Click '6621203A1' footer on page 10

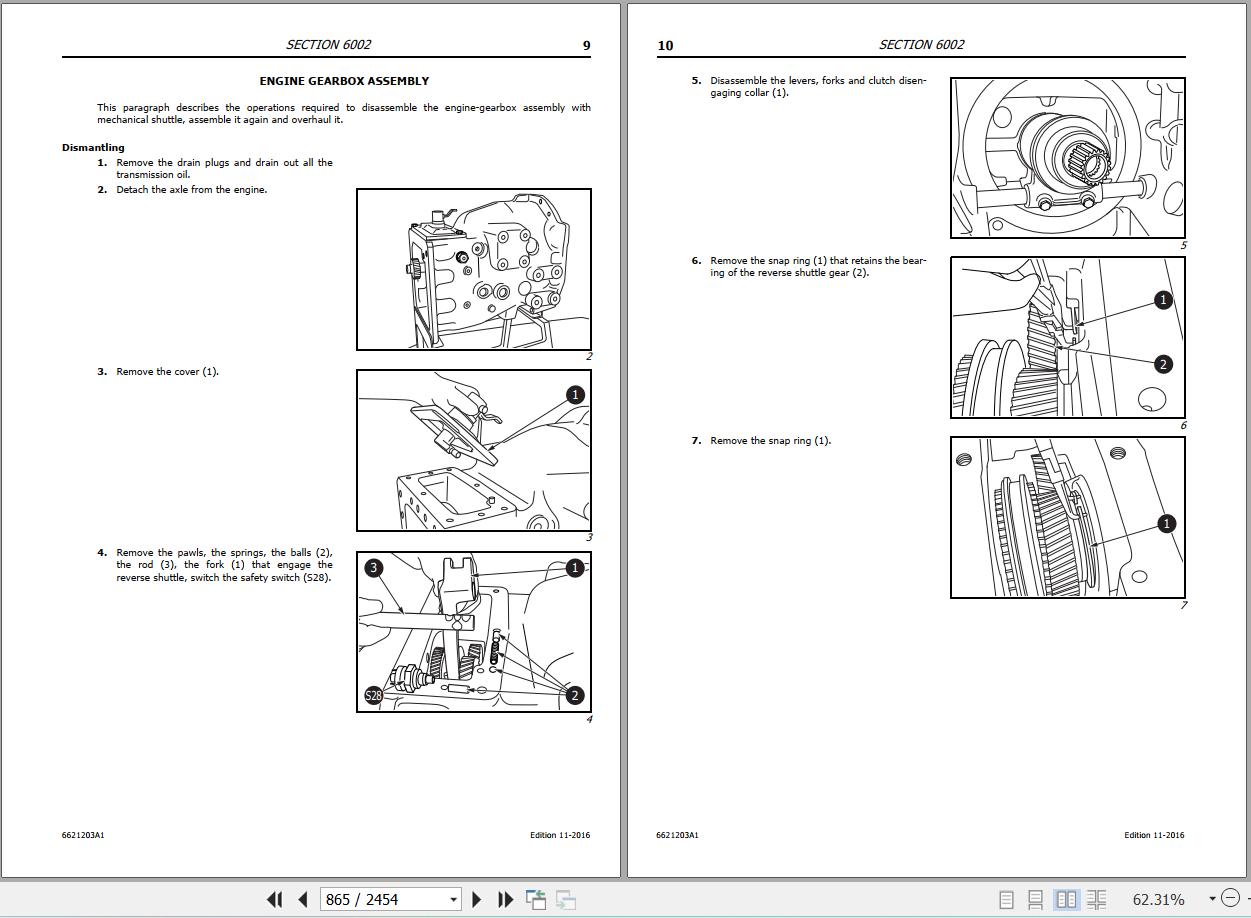click(677, 835)
